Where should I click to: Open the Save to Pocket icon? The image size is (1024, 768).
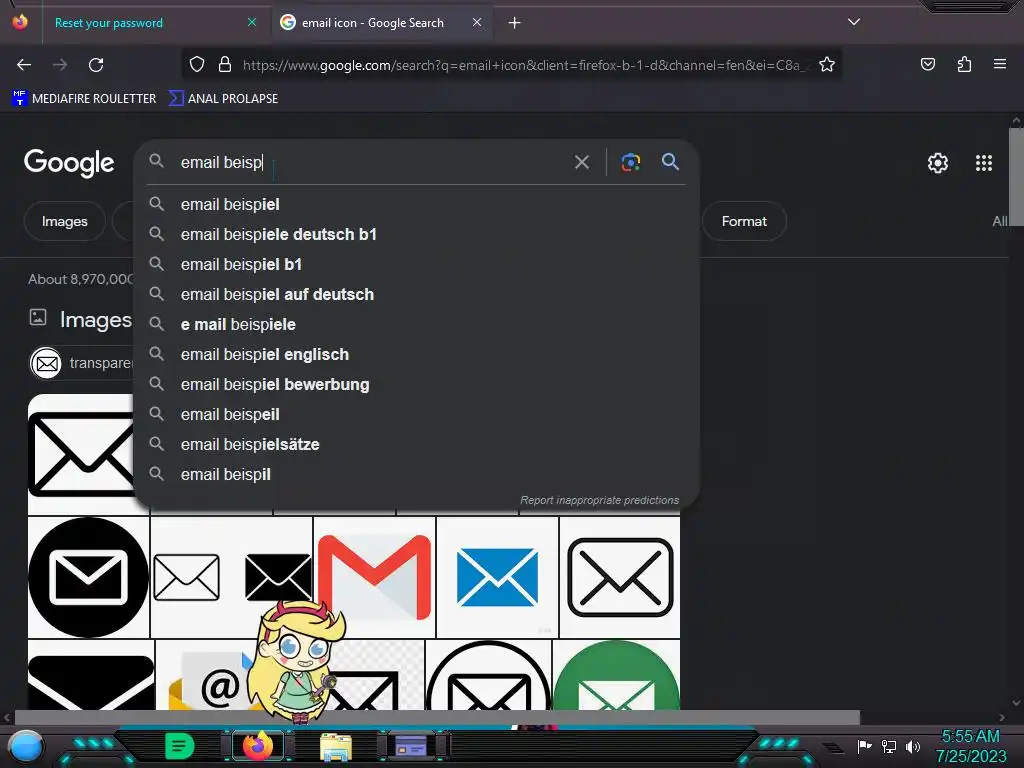[x=927, y=64]
